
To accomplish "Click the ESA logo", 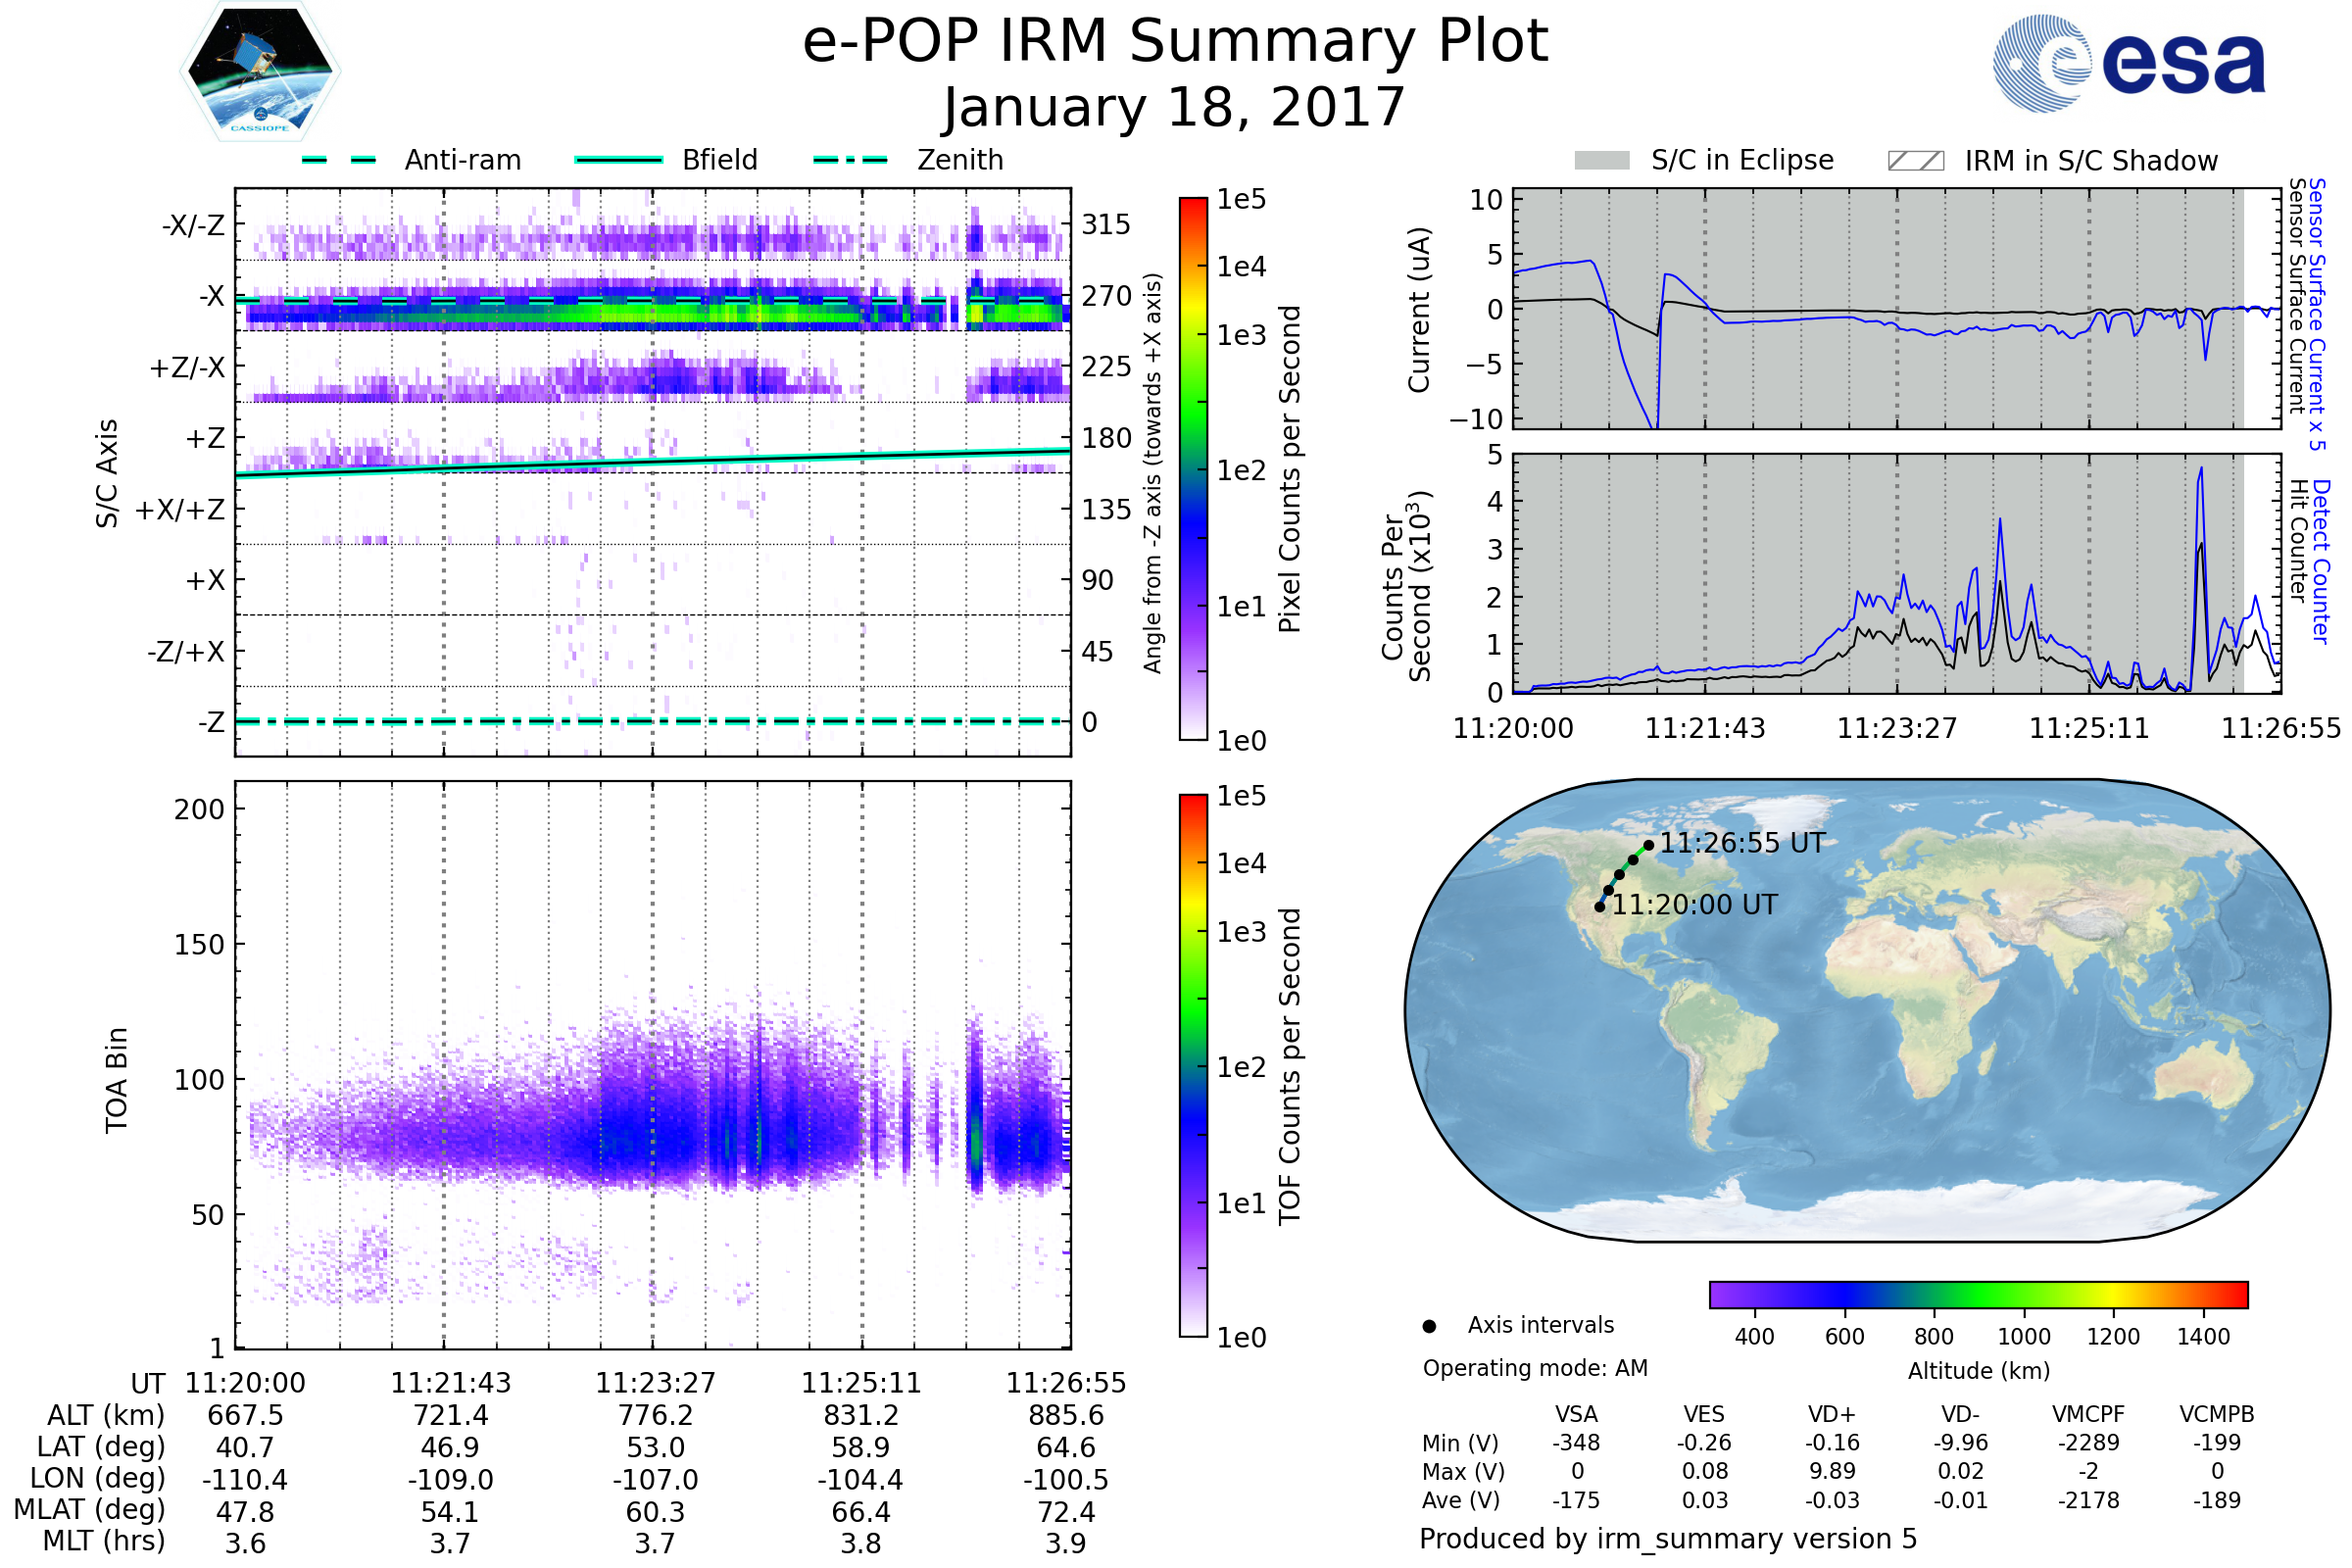I will tap(2129, 63).
